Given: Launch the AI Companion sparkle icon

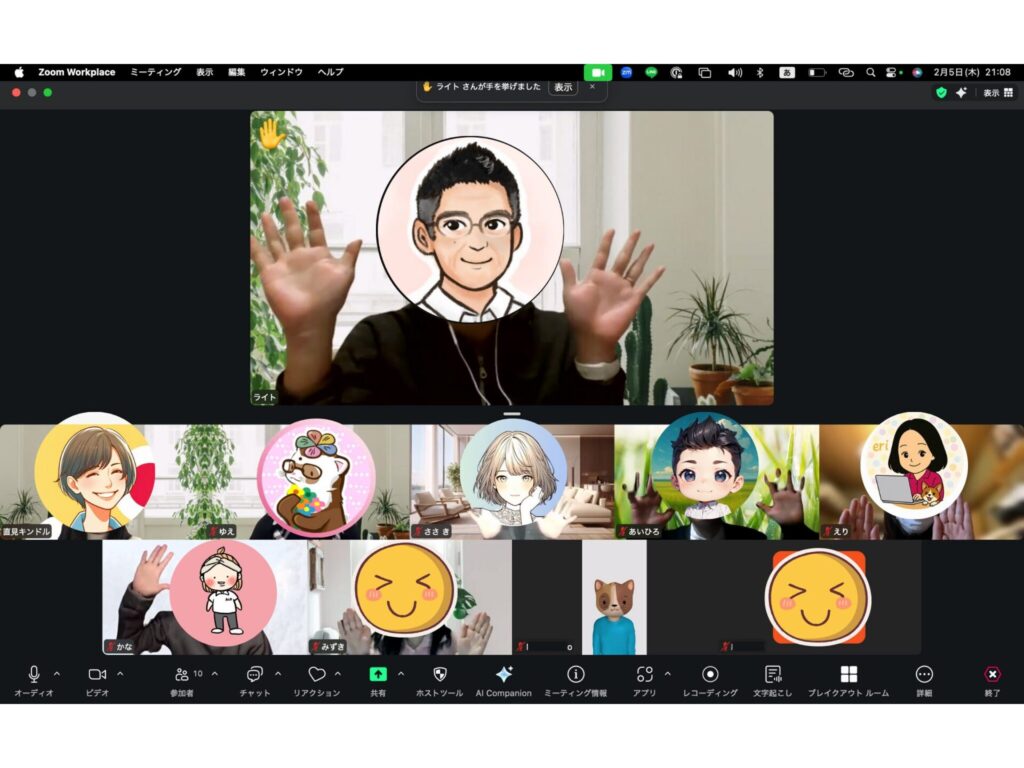Looking at the screenshot, I should click(x=504, y=674).
